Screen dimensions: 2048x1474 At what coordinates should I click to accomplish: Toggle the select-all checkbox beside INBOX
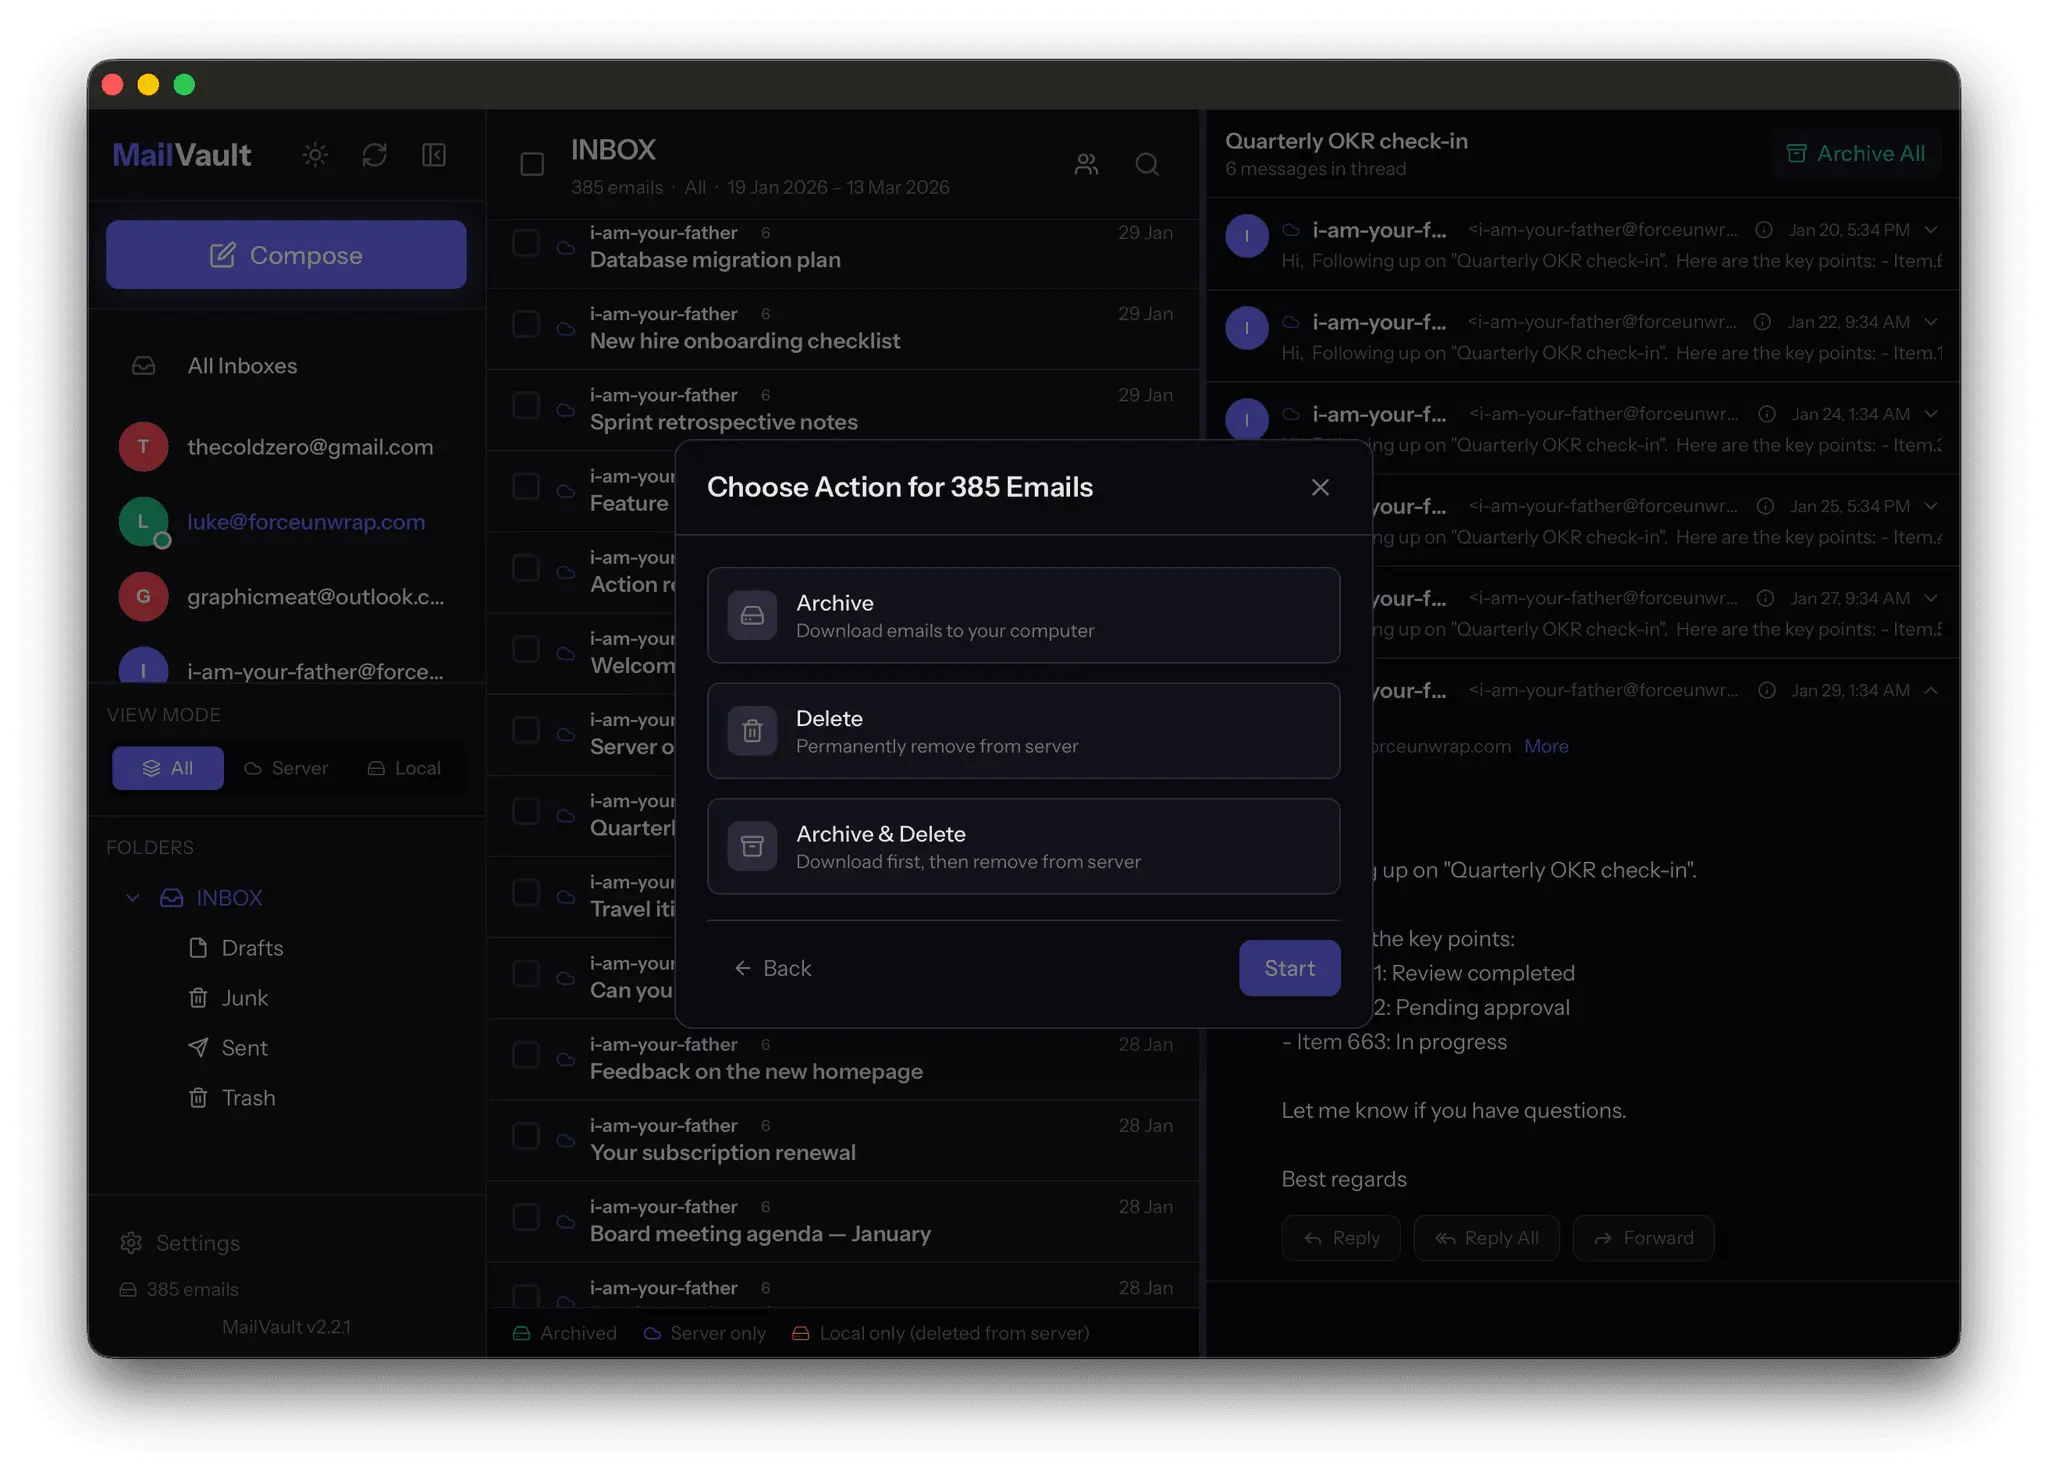532,164
